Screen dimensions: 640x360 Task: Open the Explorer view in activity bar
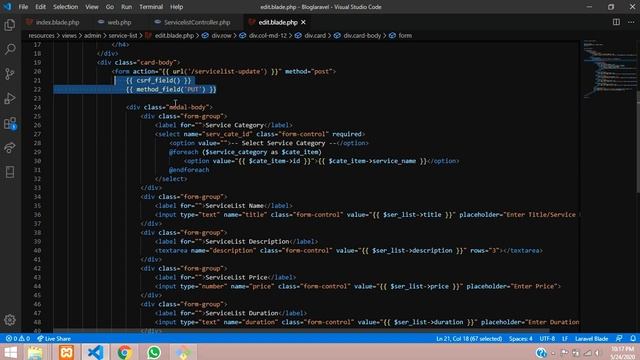pyautogui.click(x=10, y=25)
